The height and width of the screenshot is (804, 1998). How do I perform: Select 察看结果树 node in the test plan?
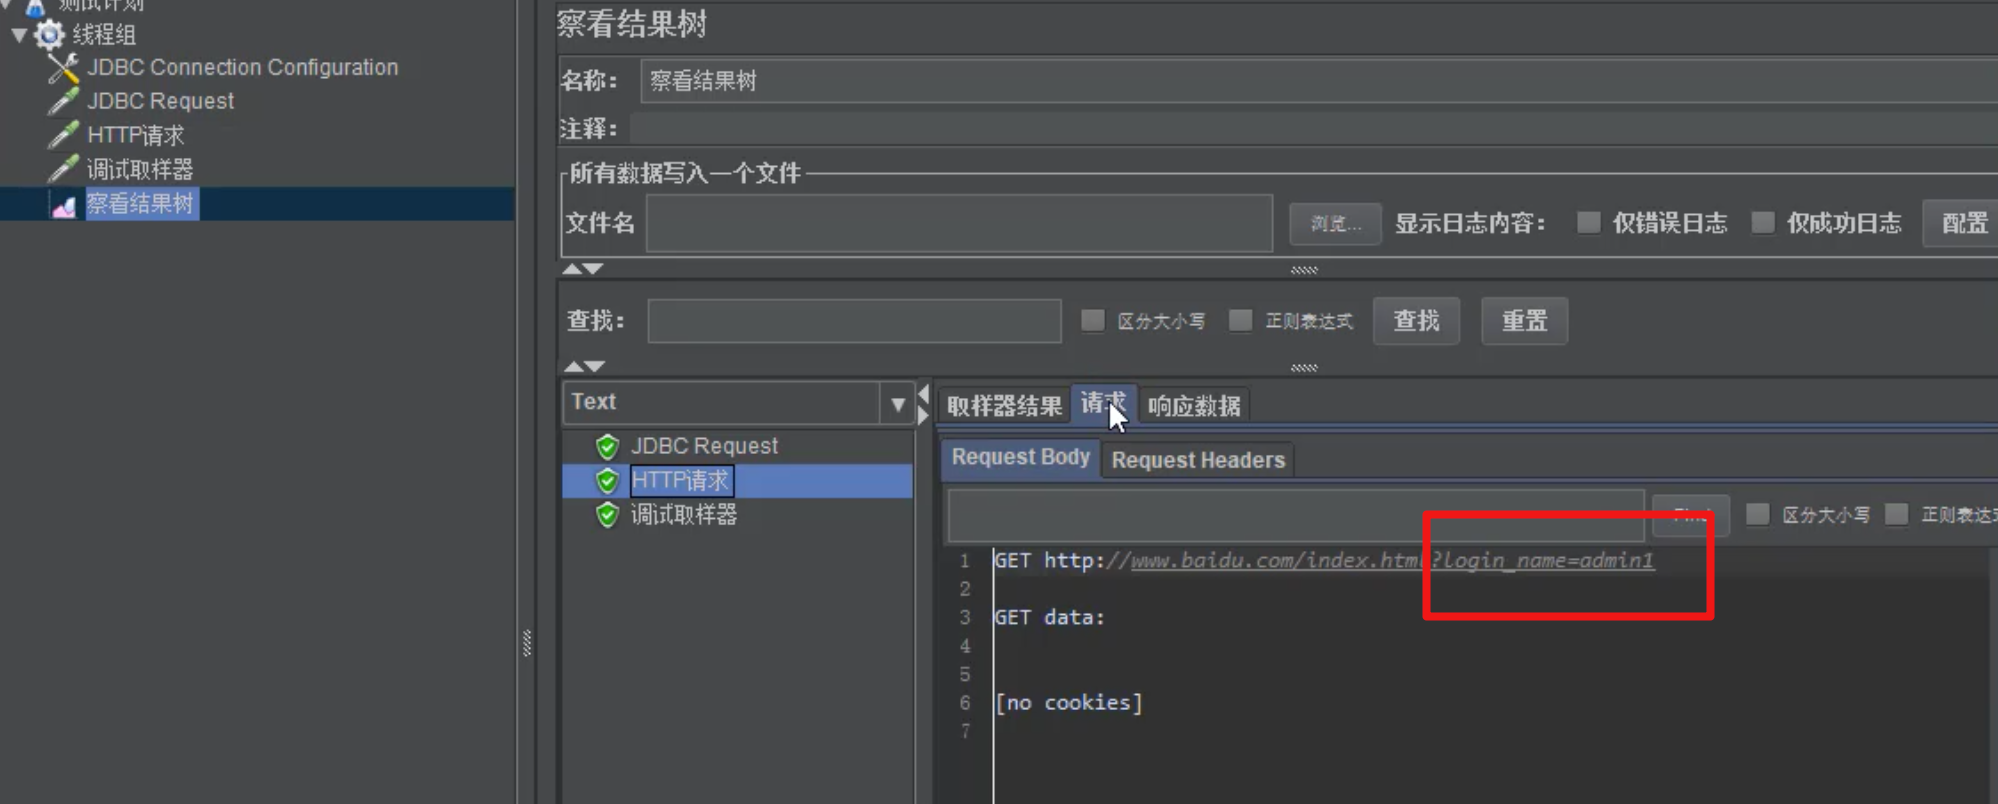click(140, 204)
